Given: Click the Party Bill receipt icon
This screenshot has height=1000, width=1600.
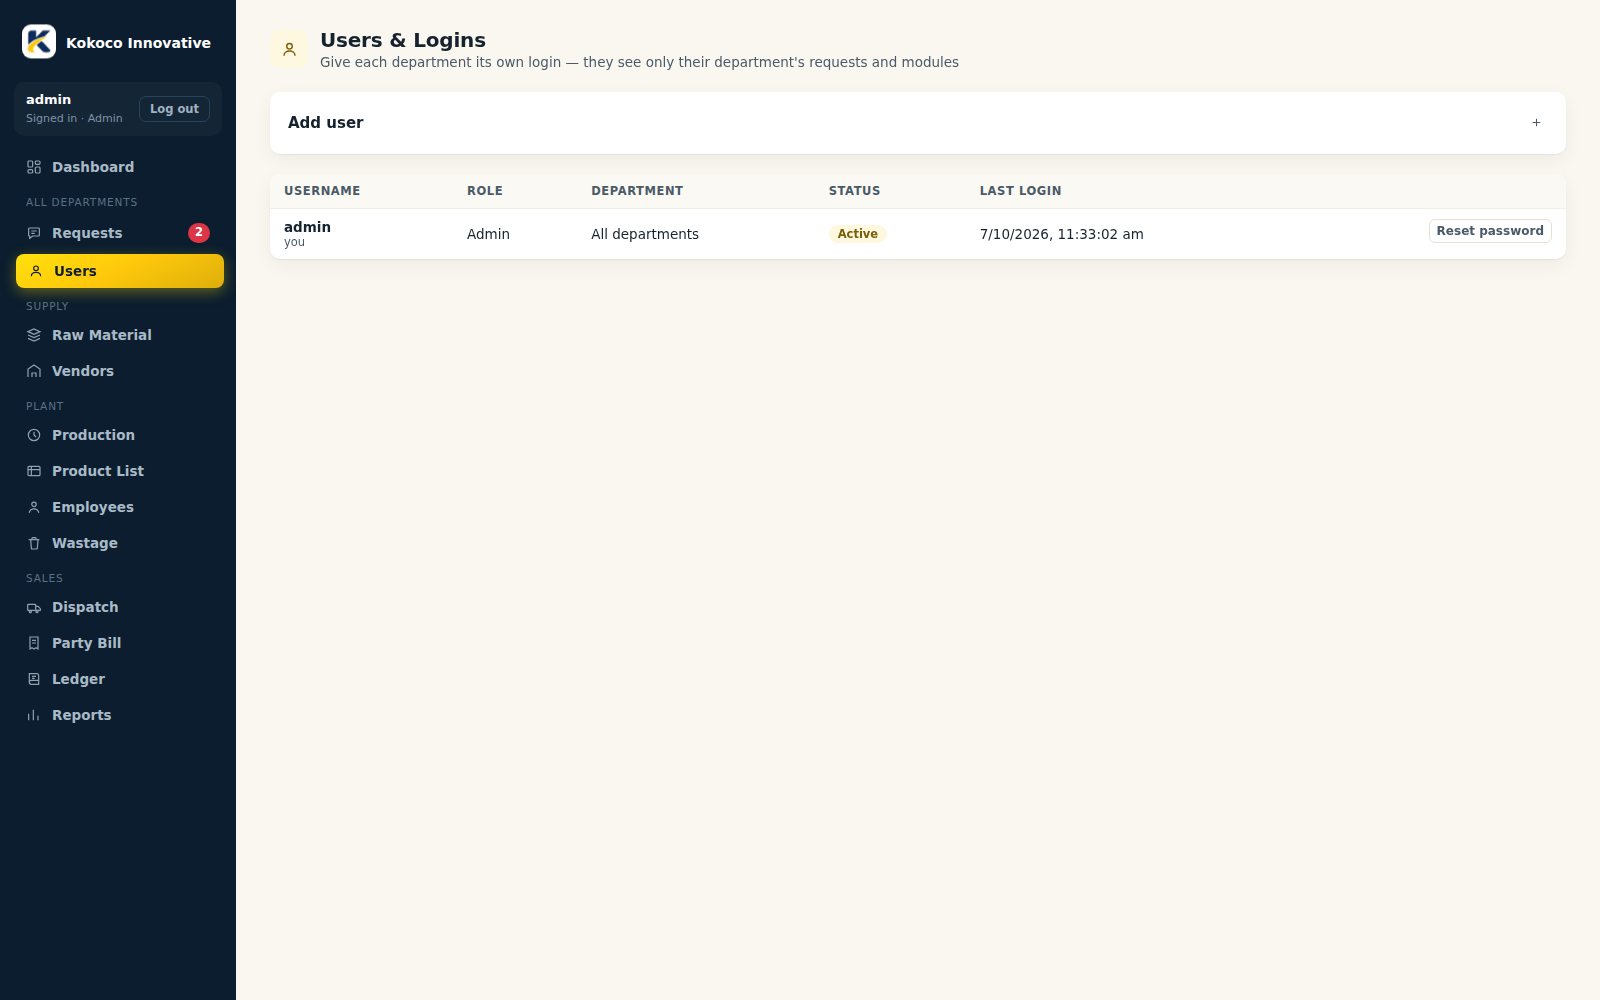Looking at the screenshot, I should (34, 643).
